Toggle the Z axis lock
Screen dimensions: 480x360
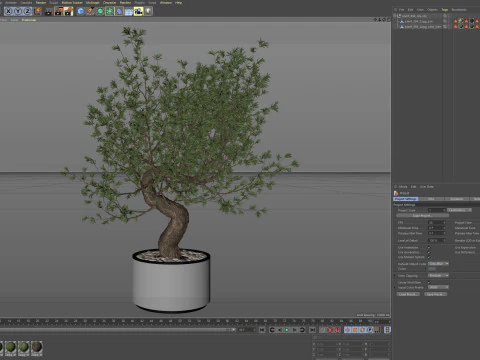pyautogui.click(x=27, y=11)
